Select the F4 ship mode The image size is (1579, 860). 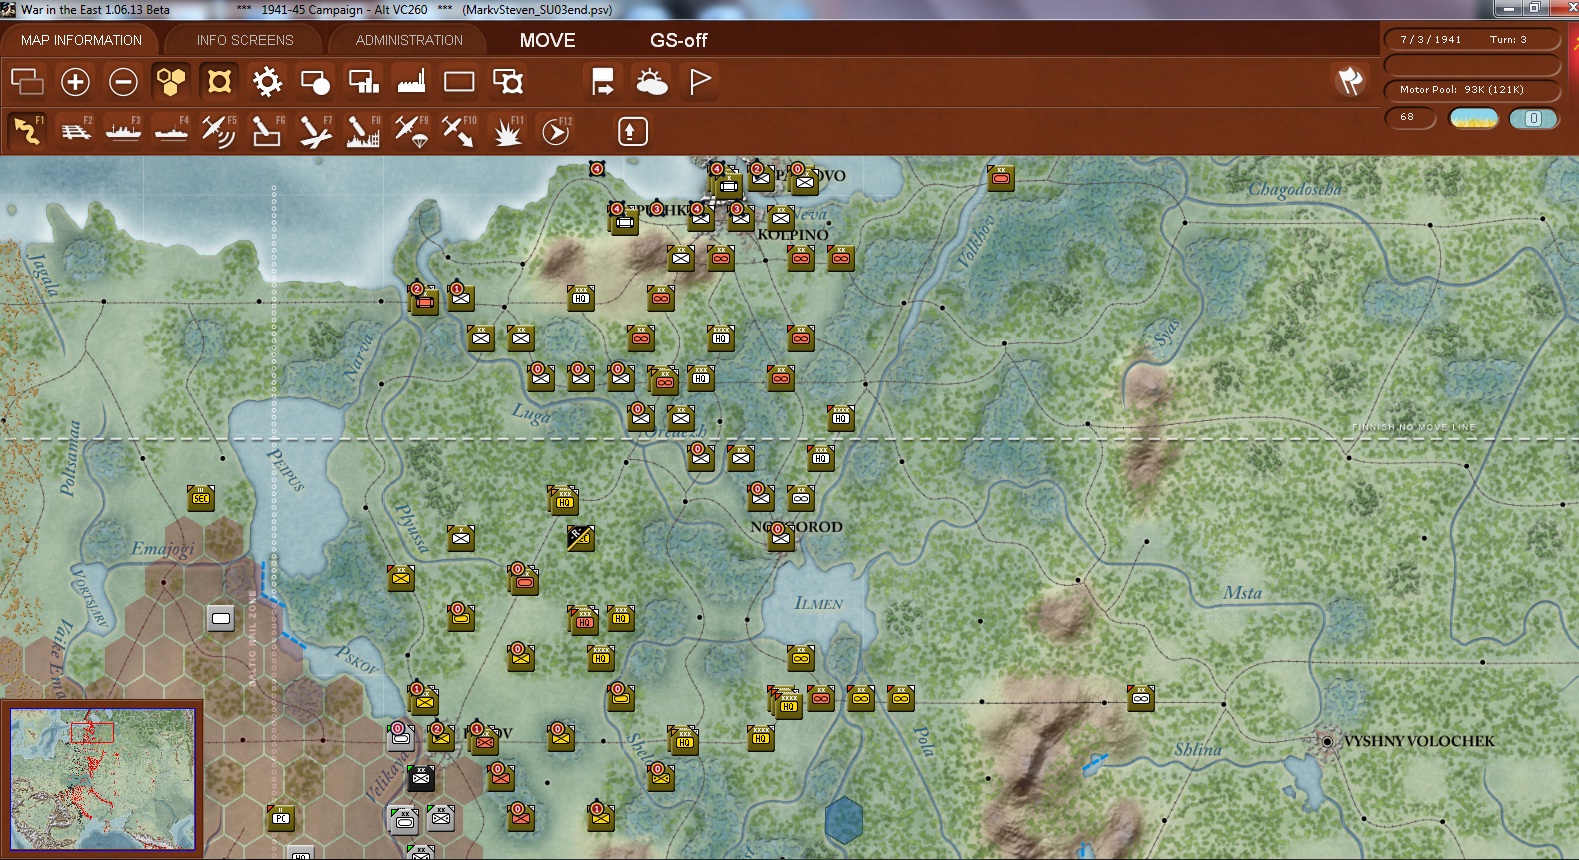coord(171,131)
